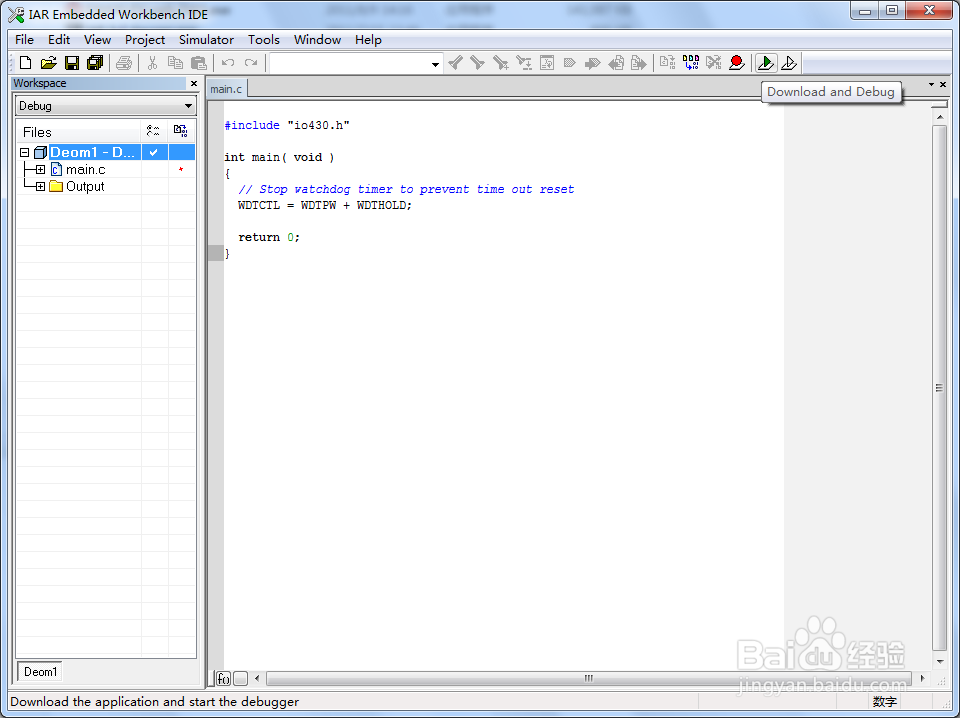Select the main.c editor tab
This screenshot has width=960, height=718.
(x=226, y=89)
